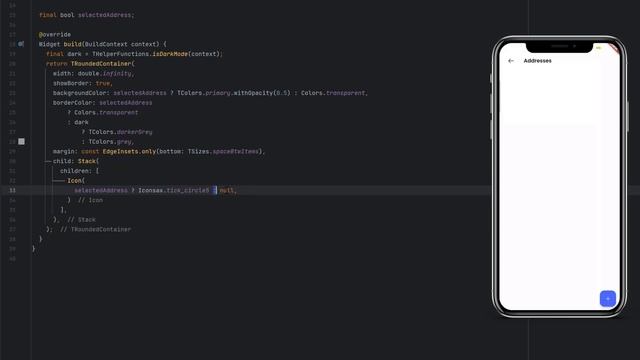Tap the back arrow beside Addresses
Image resolution: width=640 pixels, height=360 pixels.
(x=511, y=60)
